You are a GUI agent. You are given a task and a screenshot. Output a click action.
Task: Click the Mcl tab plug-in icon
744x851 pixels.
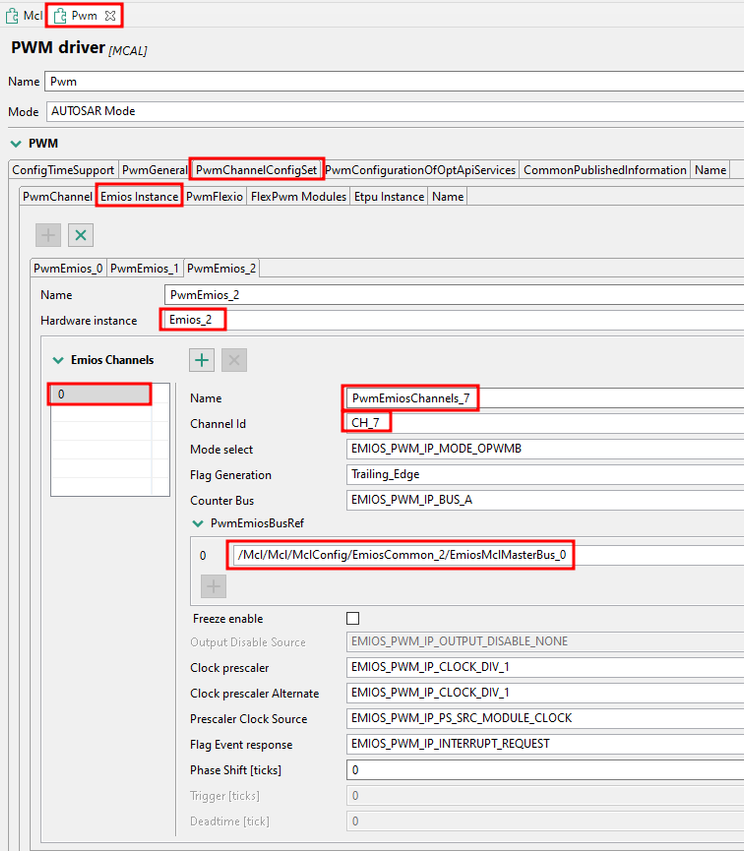12,16
